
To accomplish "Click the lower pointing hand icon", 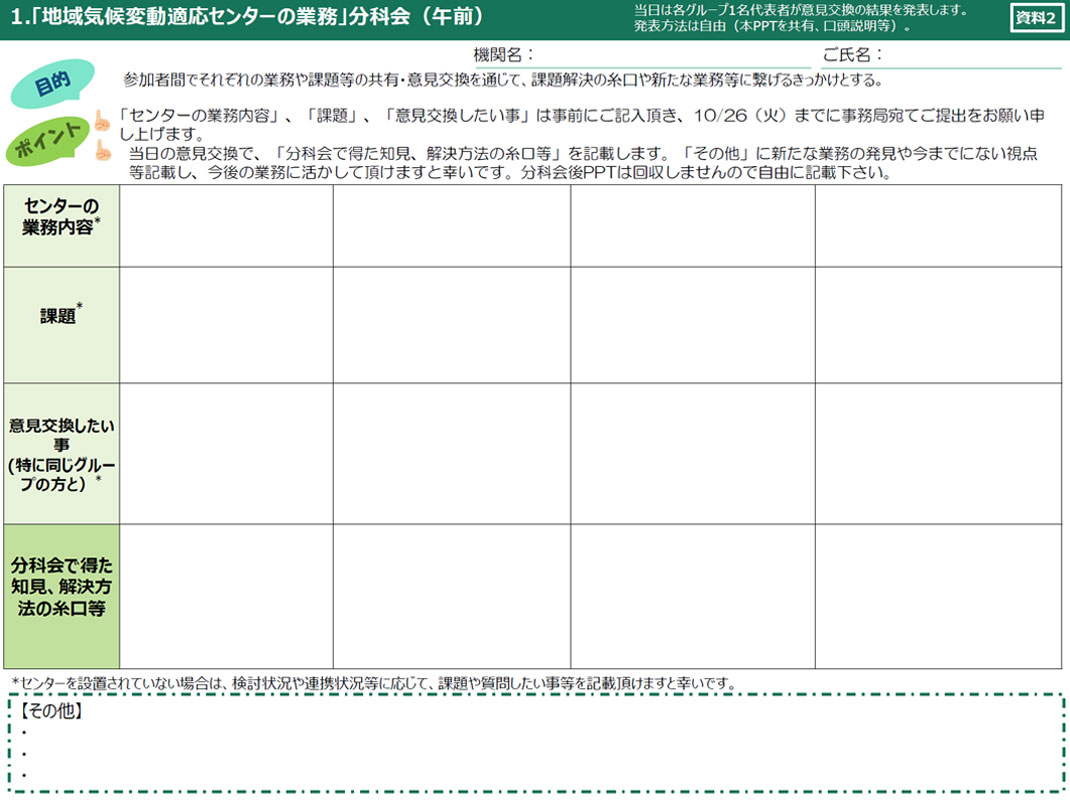I will [101, 151].
